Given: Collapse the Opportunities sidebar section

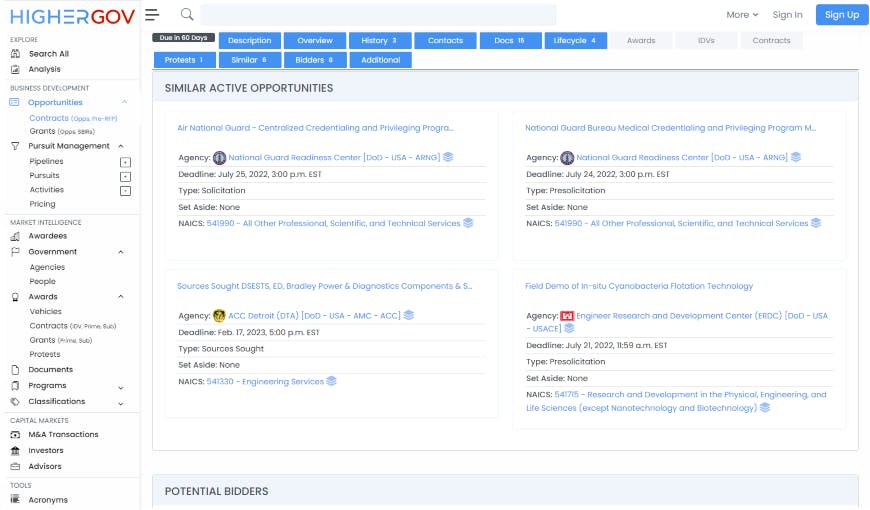Looking at the screenshot, I should click(x=124, y=102).
